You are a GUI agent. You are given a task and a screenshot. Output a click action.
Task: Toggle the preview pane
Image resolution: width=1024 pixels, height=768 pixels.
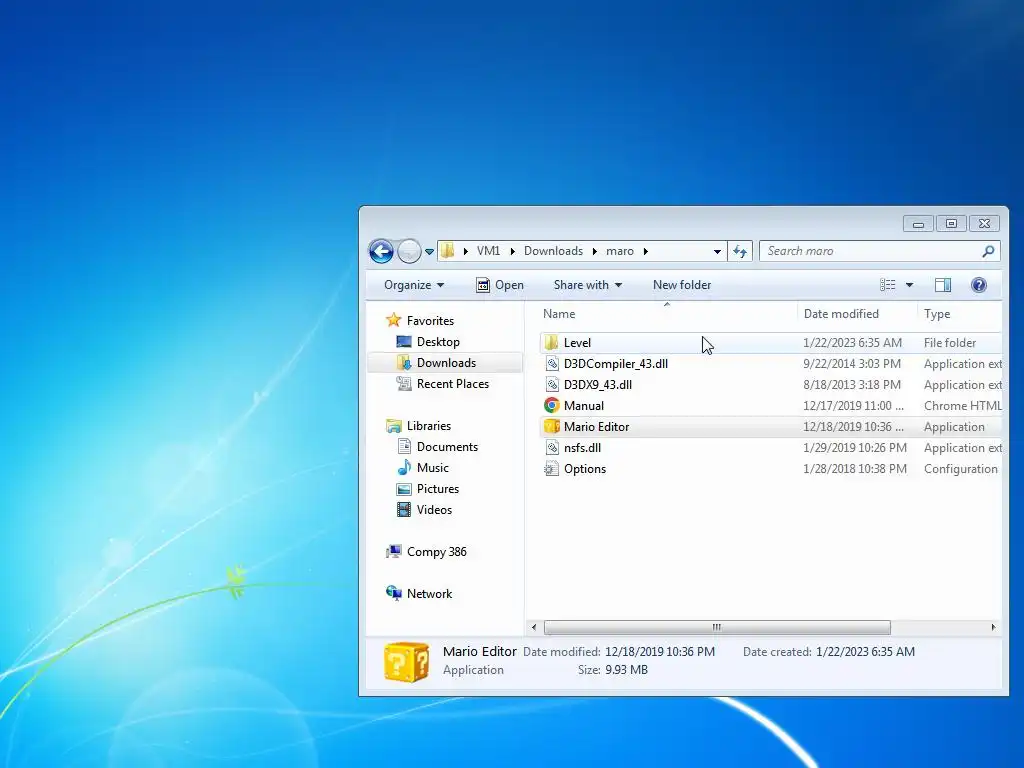942,285
